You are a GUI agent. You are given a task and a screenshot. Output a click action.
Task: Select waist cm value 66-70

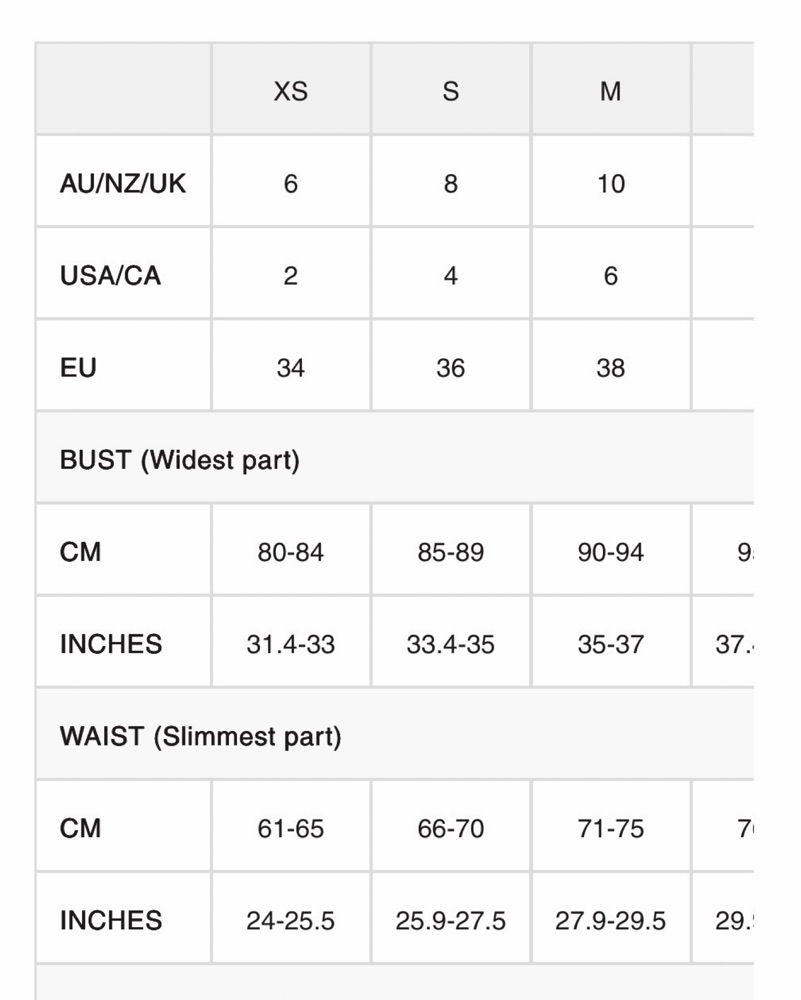click(x=451, y=828)
